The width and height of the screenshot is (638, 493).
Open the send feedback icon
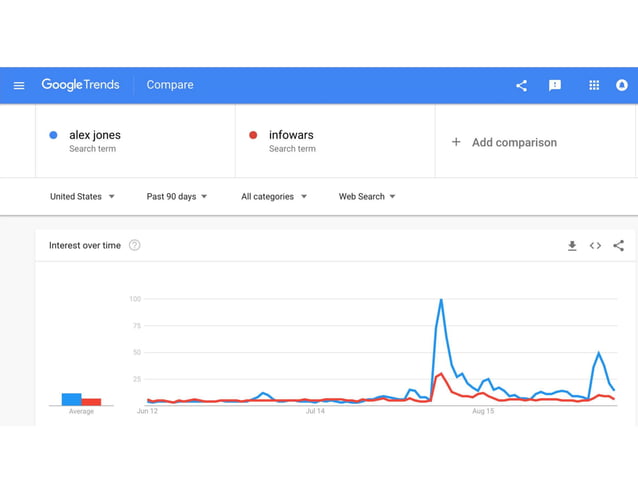(x=555, y=86)
